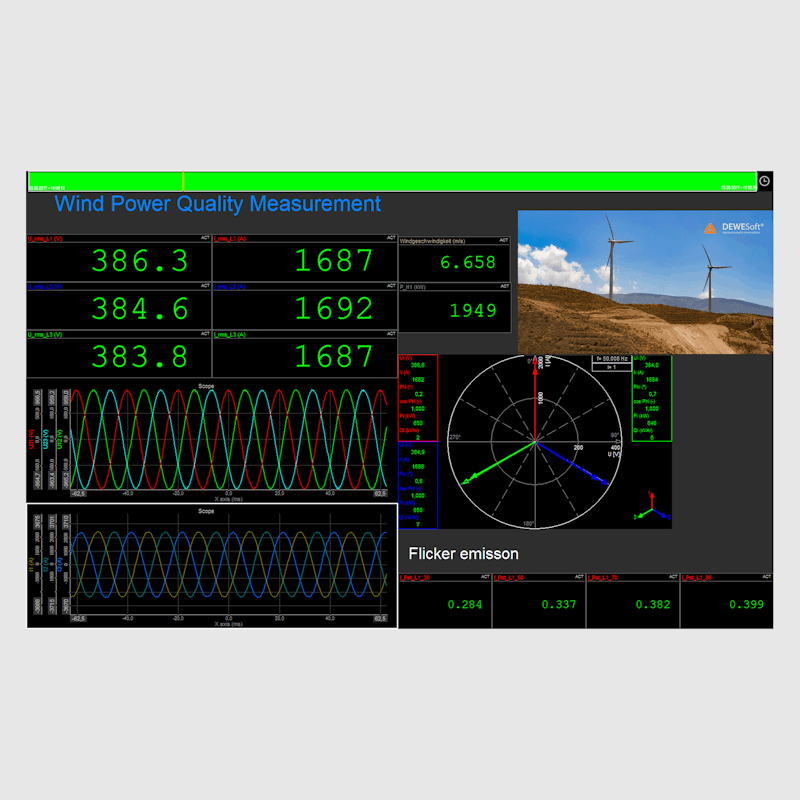This screenshot has width=800, height=800.
Task: Select the U_rms_L2 value 384.6
Action: point(140,309)
